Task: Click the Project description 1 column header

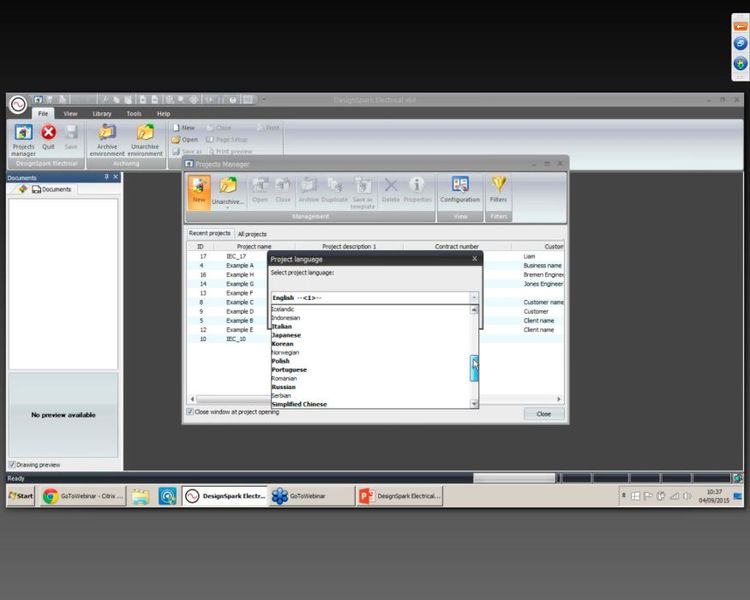Action: (x=349, y=246)
